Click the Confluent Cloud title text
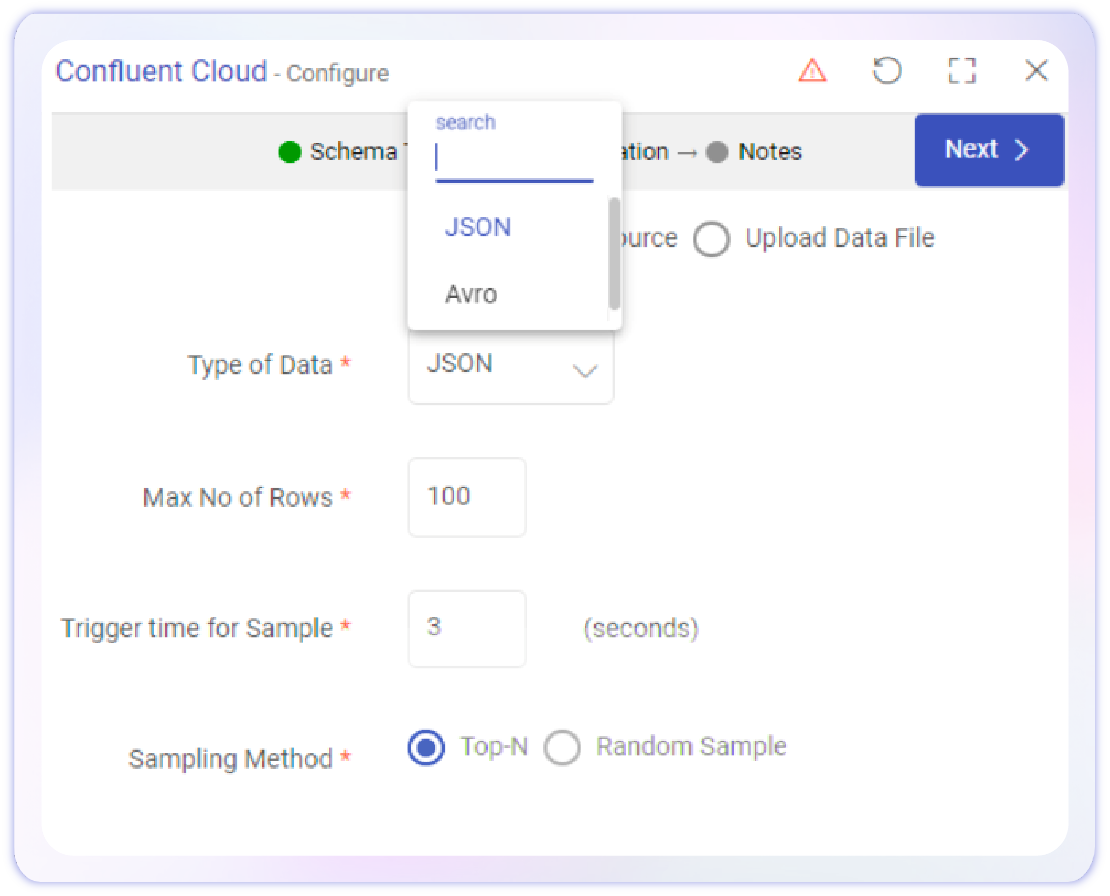 (x=161, y=72)
